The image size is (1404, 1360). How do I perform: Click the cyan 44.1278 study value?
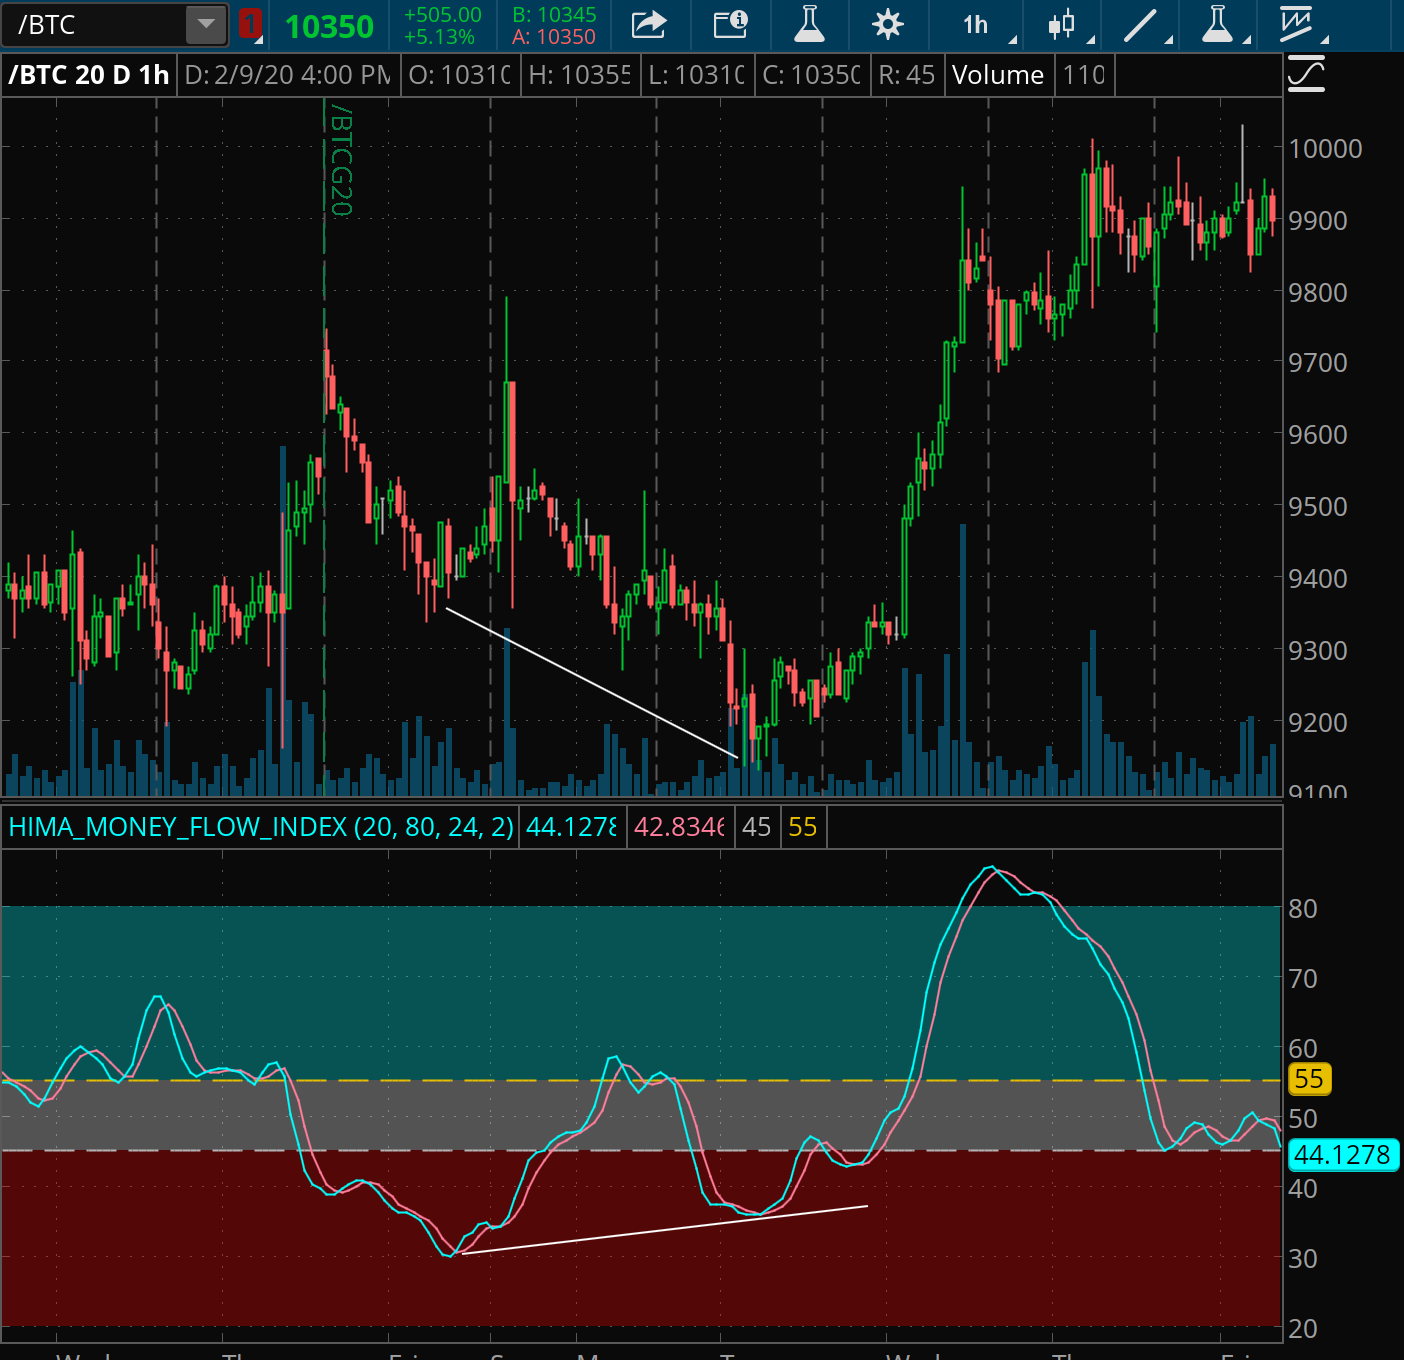coord(571,827)
